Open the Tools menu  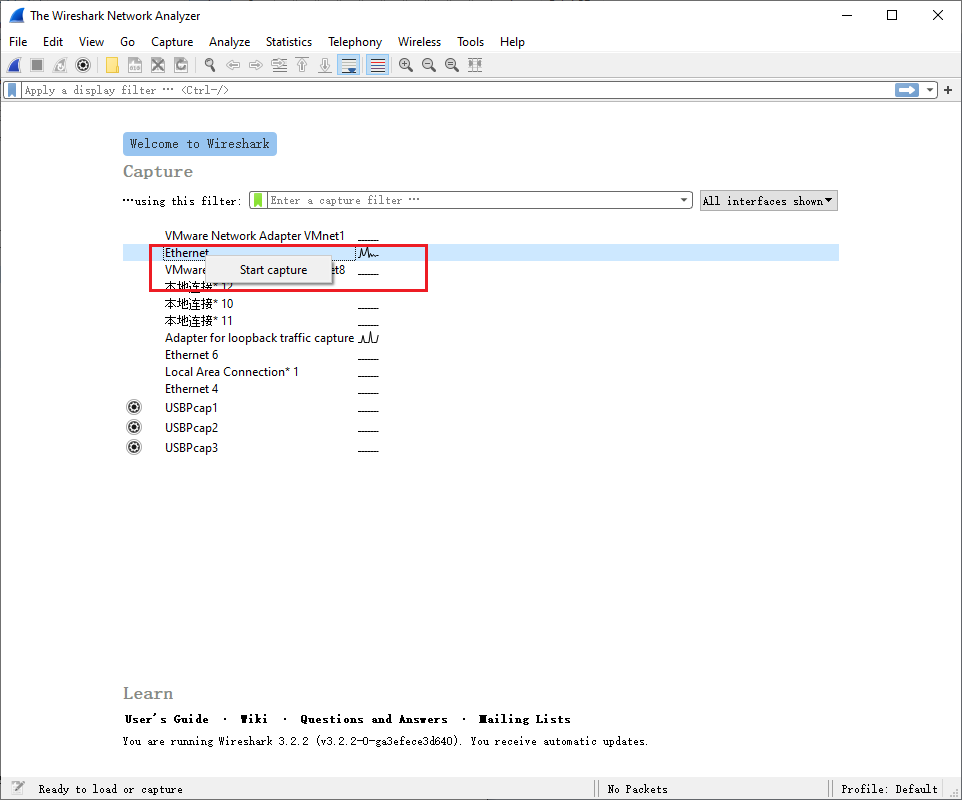[x=470, y=42]
